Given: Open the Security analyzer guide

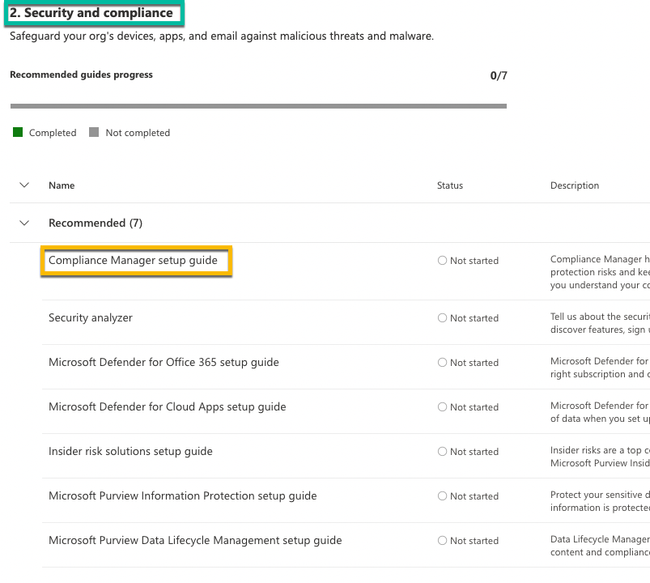Looking at the screenshot, I should pos(90,318).
